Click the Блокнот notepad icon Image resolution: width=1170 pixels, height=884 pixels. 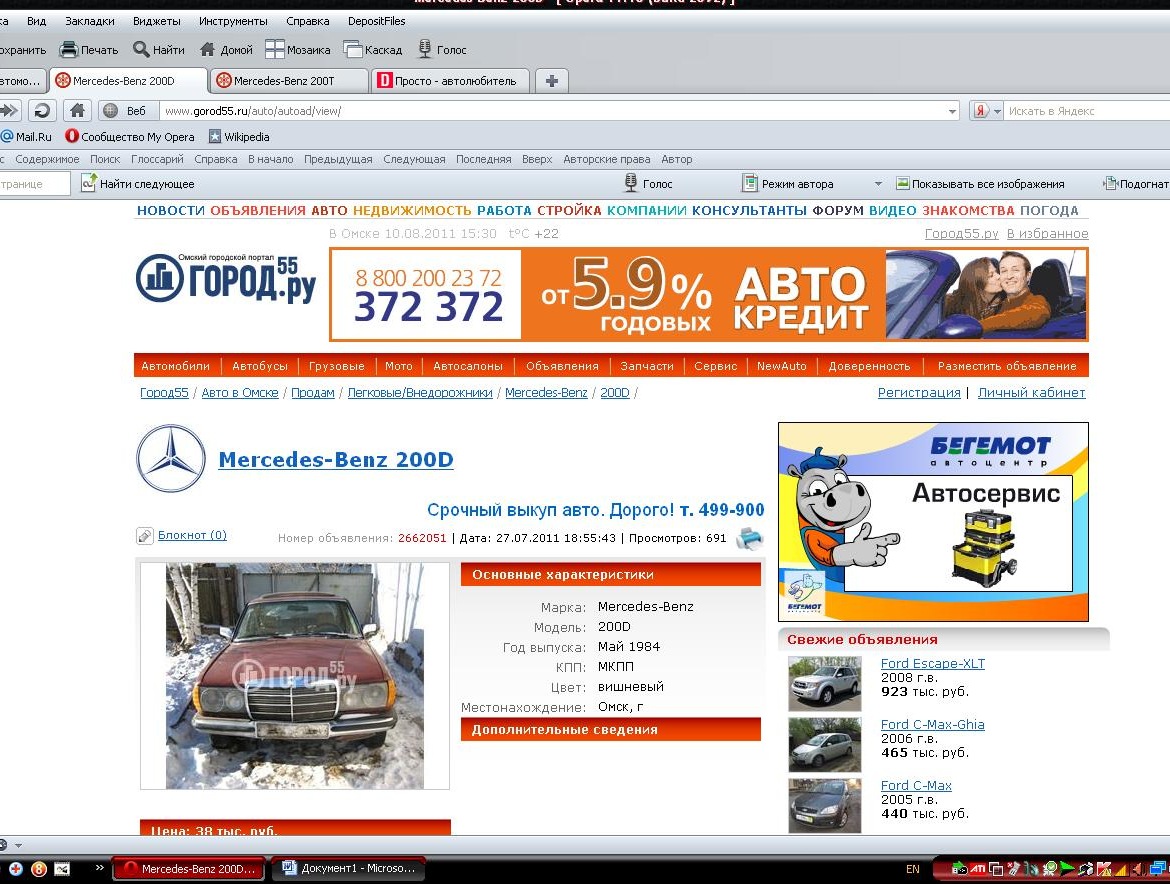point(145,536)
